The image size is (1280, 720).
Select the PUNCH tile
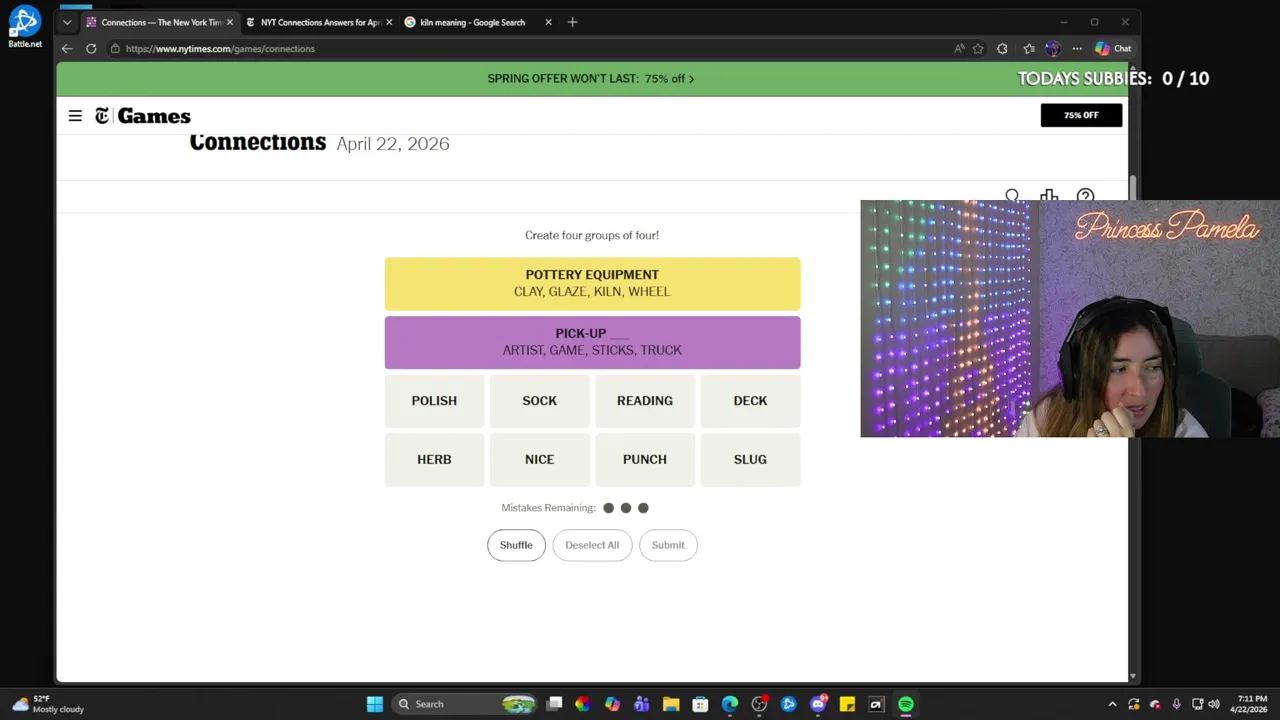click(x=645, y=460)
